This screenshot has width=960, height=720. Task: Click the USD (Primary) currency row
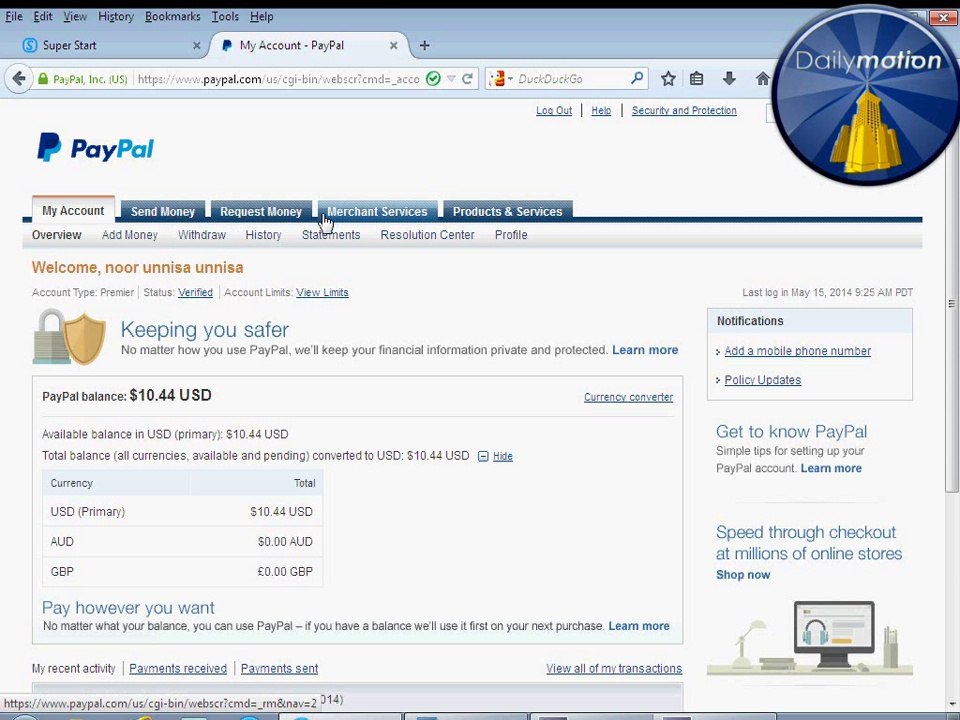pos(182,512)
